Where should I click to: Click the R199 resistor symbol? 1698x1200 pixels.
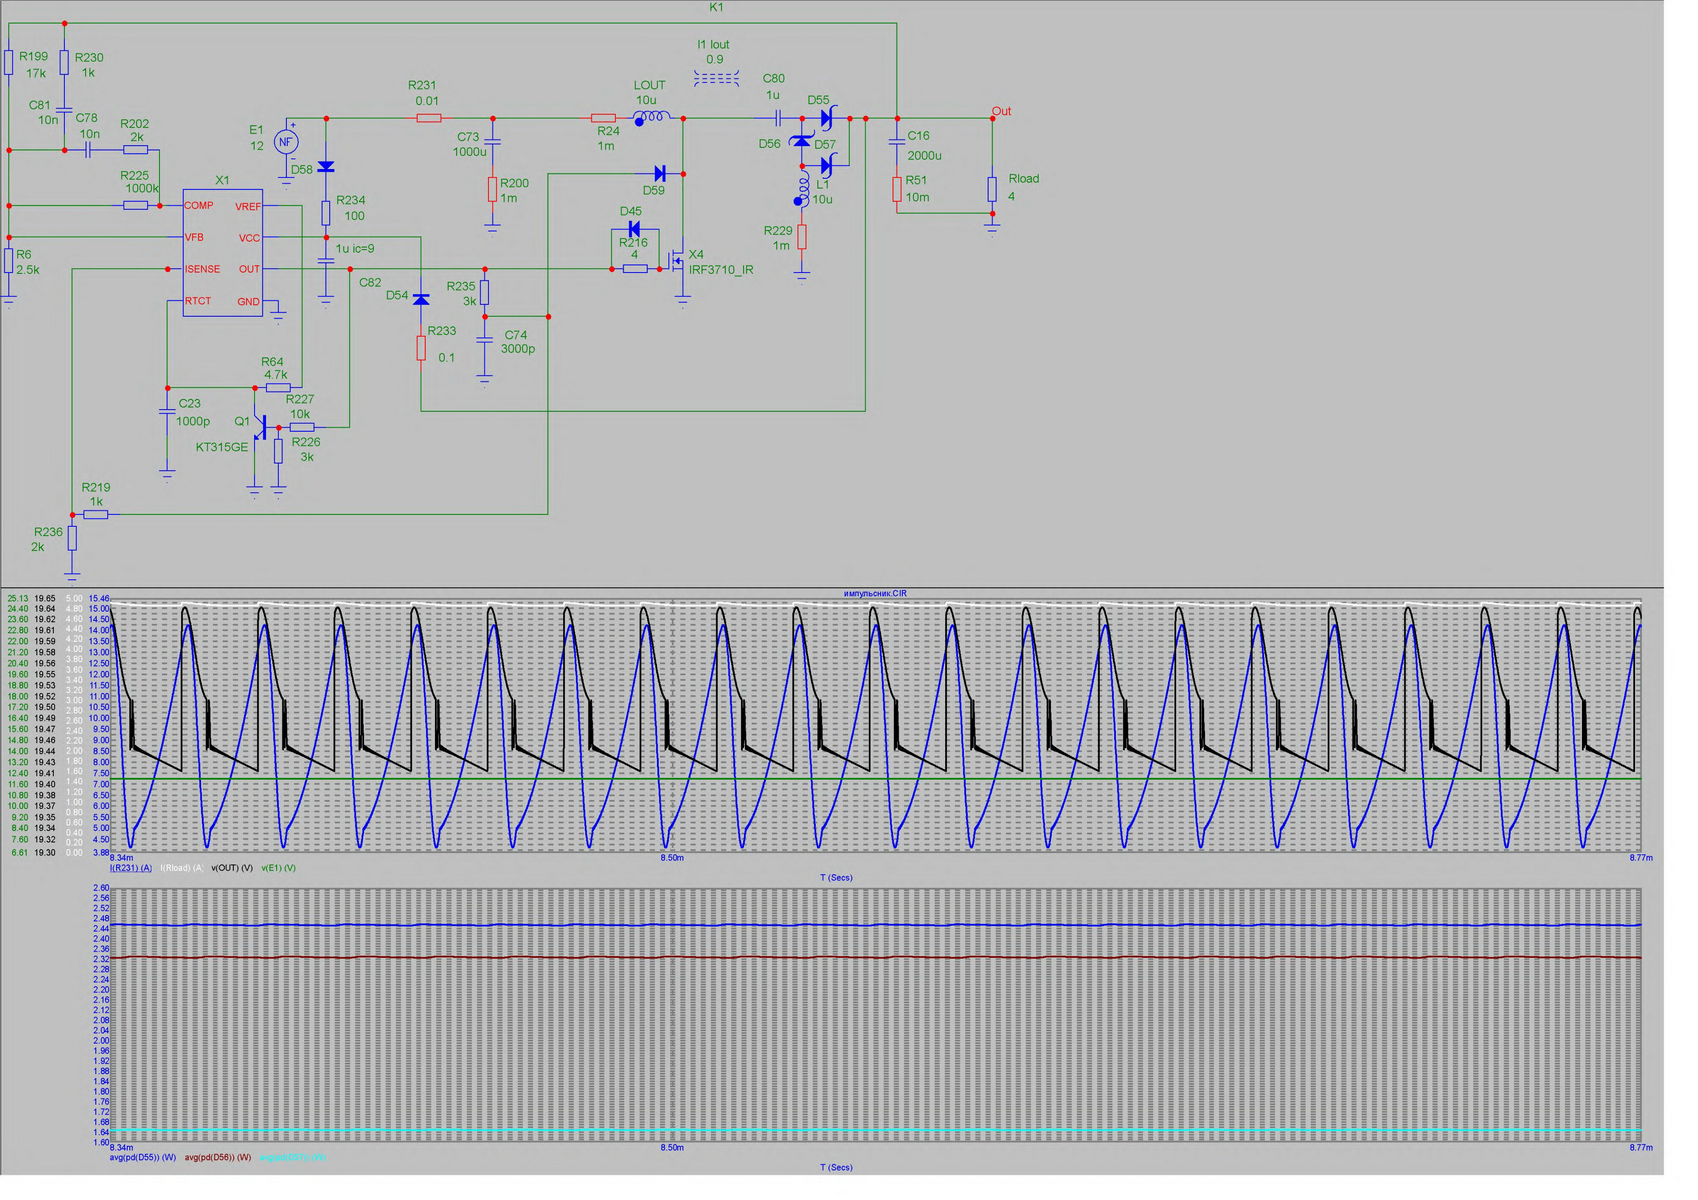click(x=9, y=62)
